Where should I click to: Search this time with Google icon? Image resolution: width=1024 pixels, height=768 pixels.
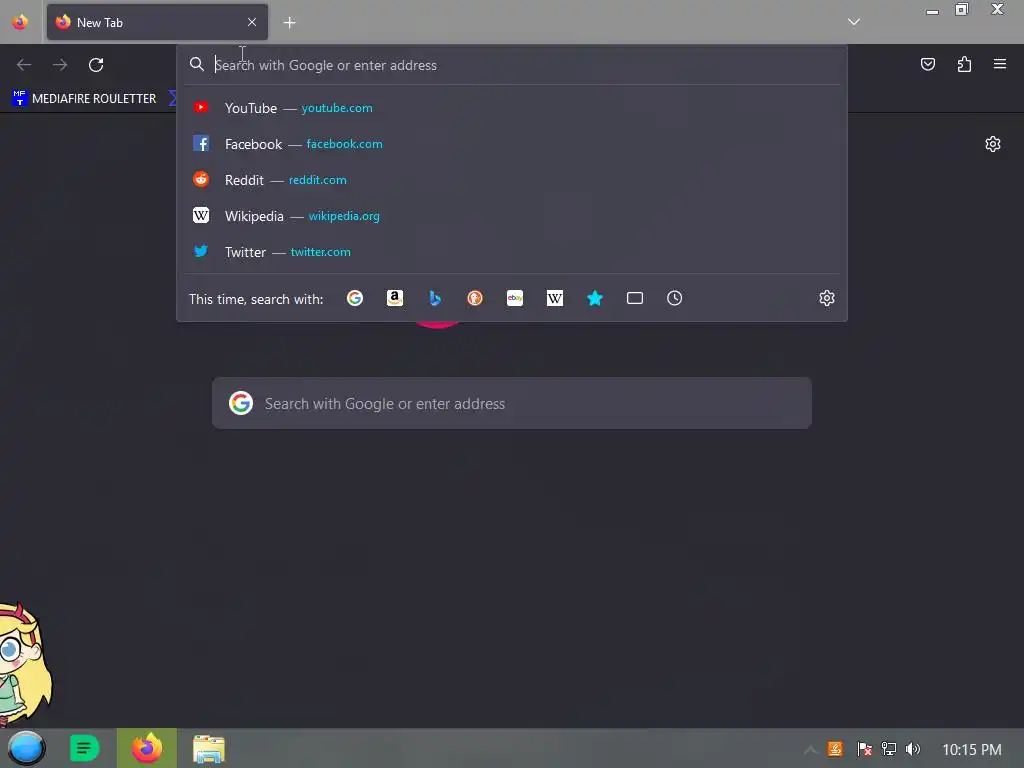(355, 298)
